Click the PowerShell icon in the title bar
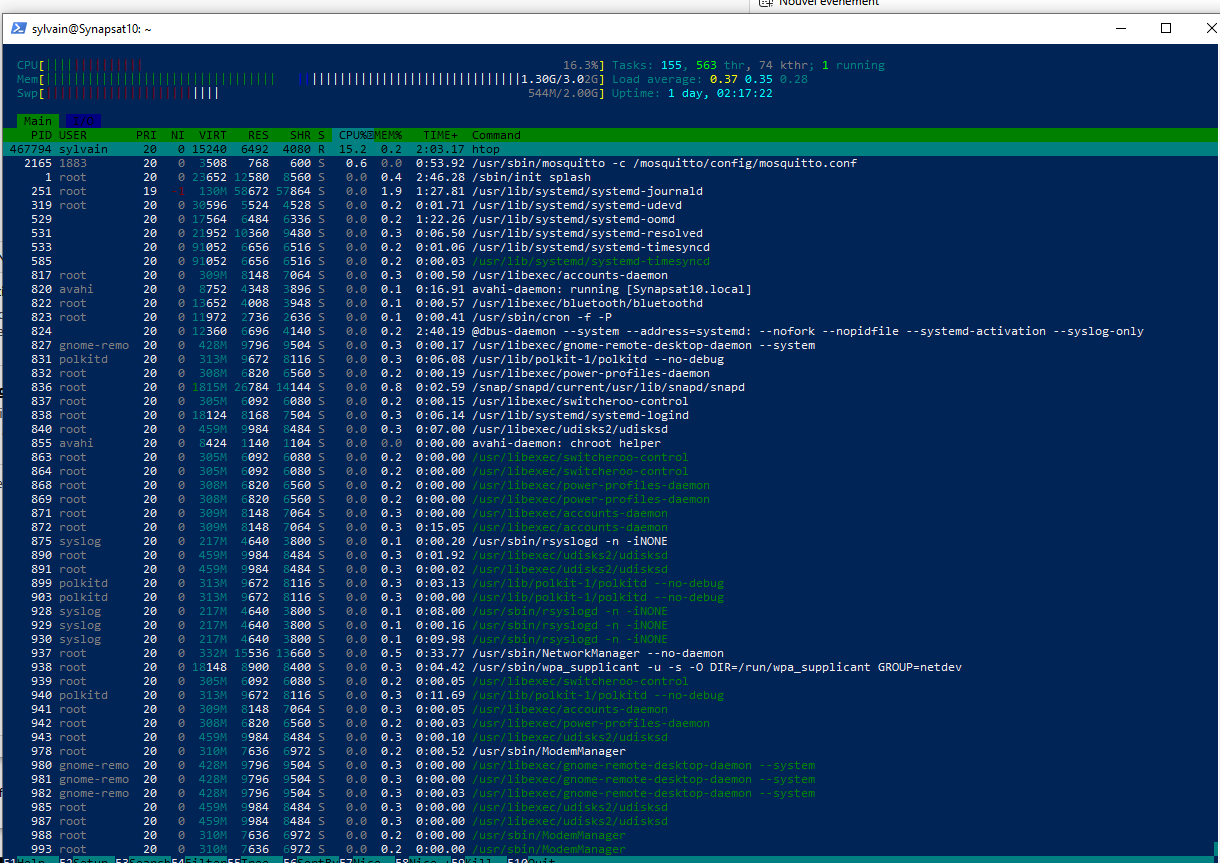1220x863 pixels. pyautogui.click(x=19, y=29)
